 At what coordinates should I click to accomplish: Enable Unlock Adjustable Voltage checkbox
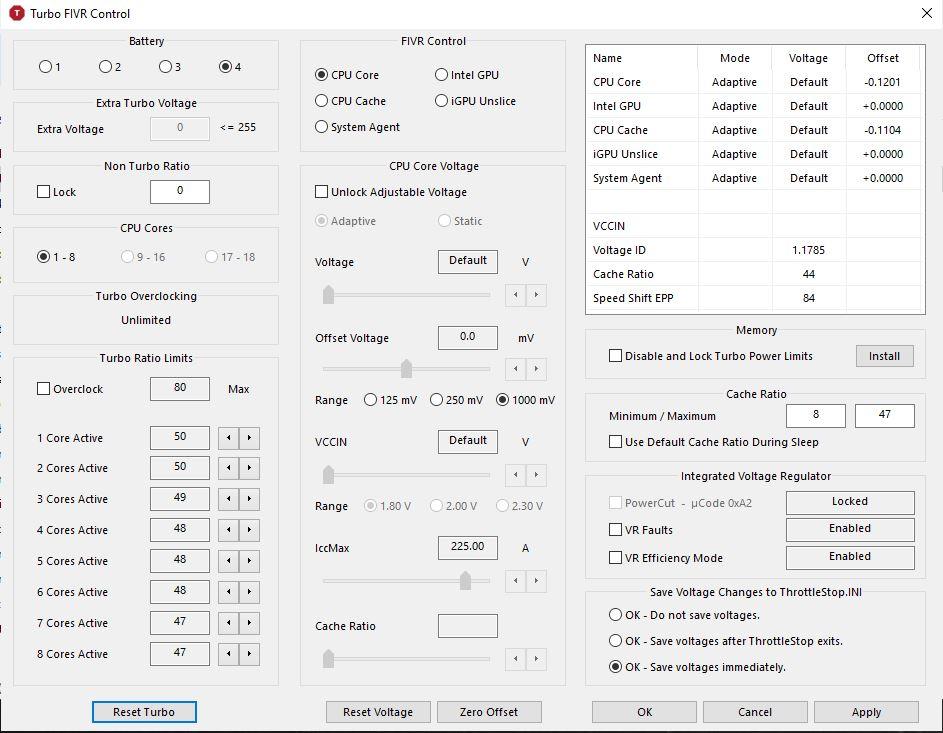tap(322, 192)
